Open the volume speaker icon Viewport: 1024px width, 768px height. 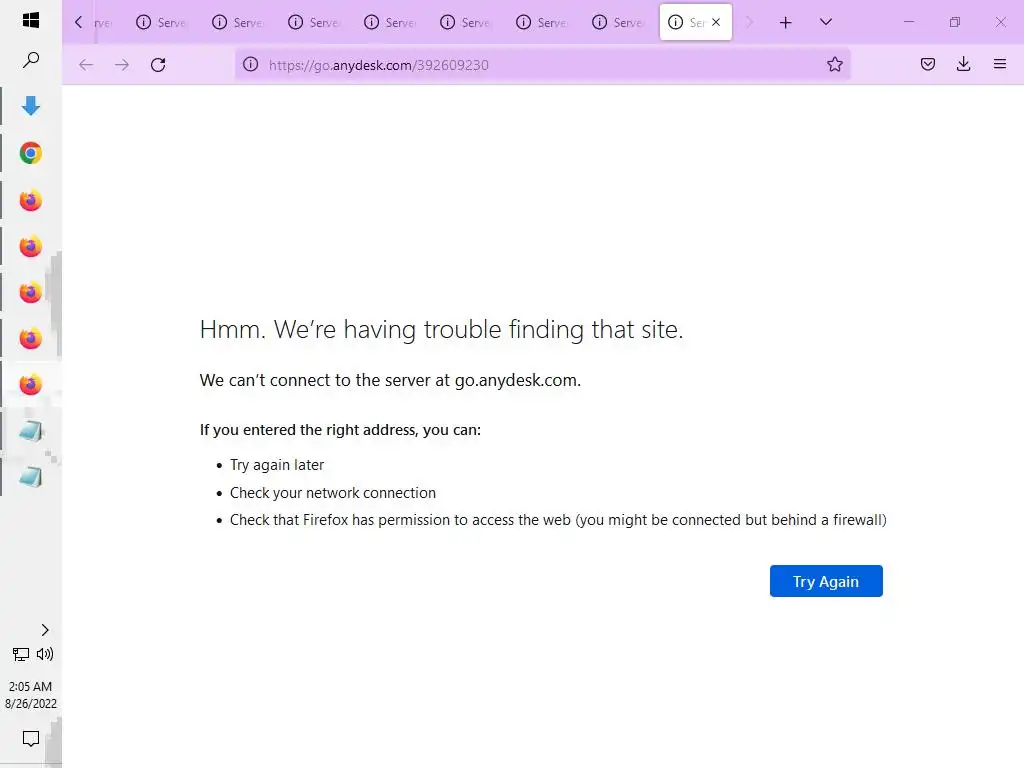(45, 654)
